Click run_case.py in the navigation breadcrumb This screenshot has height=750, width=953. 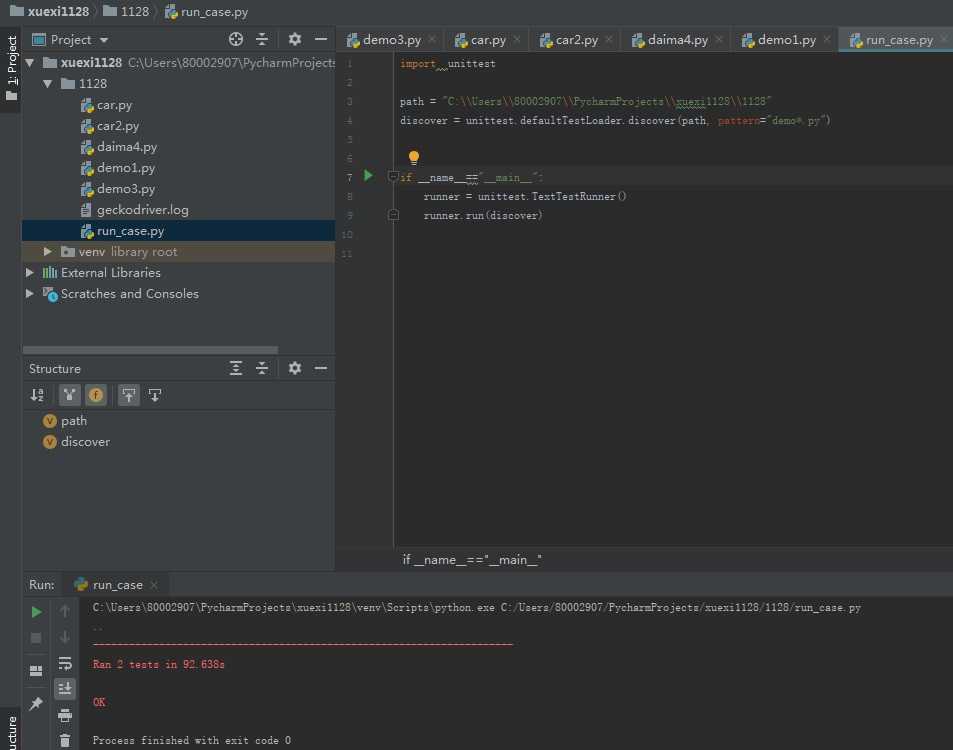[207, 12]
